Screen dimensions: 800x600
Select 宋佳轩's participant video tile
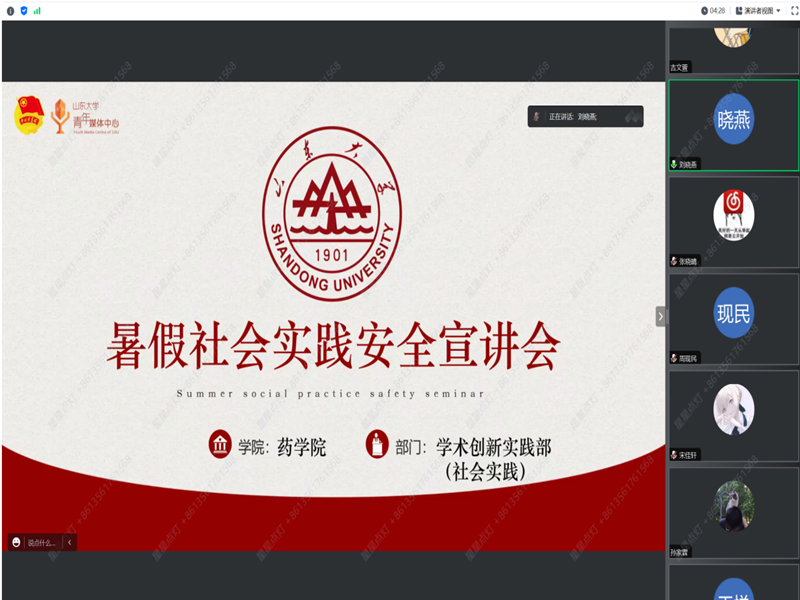pos(733,410)
